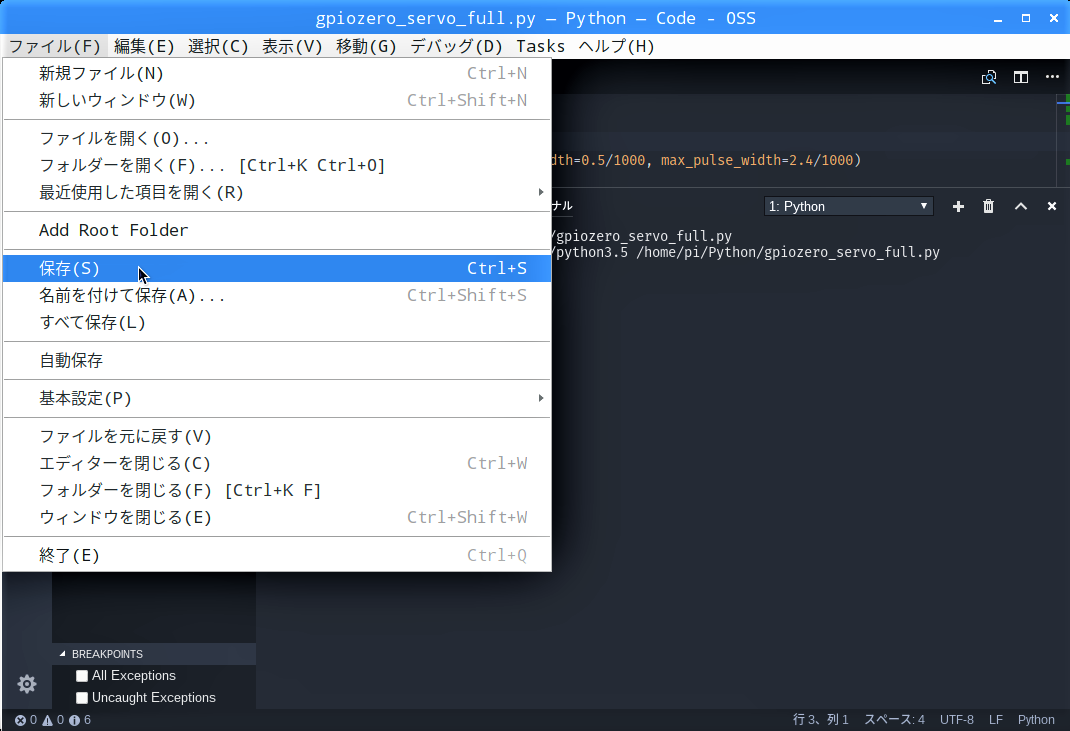Open the 選択(C) menu
Screen dimensions: 1070x731
click(x=218, y=46)
